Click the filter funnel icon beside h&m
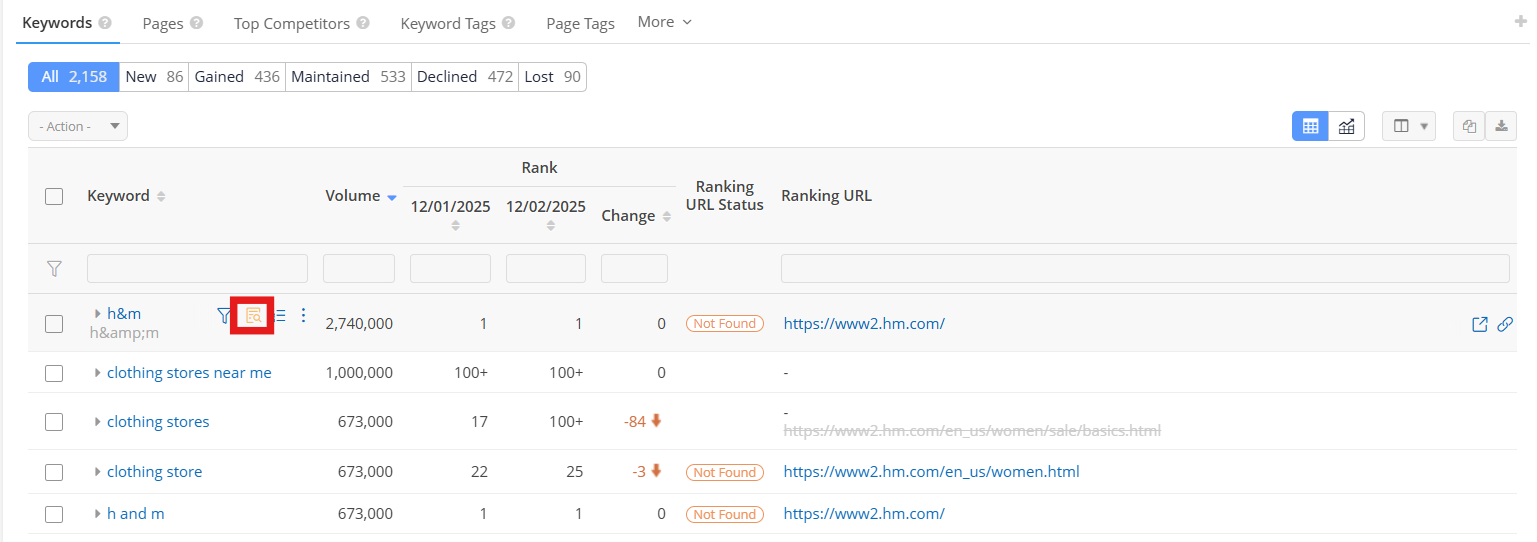The height and width of the screenshot is (542, 1537). click(x=224, y=316)
